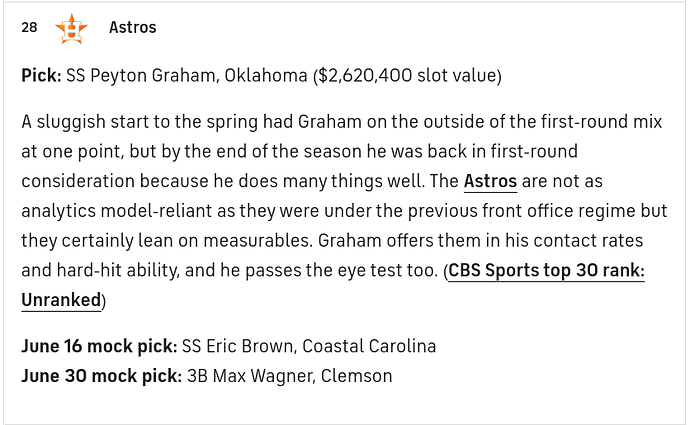Image resolution: width=690 pixels, height=425 pixels.
Task: Open the Astros team name heading
Action: click(x=132, y=27)
